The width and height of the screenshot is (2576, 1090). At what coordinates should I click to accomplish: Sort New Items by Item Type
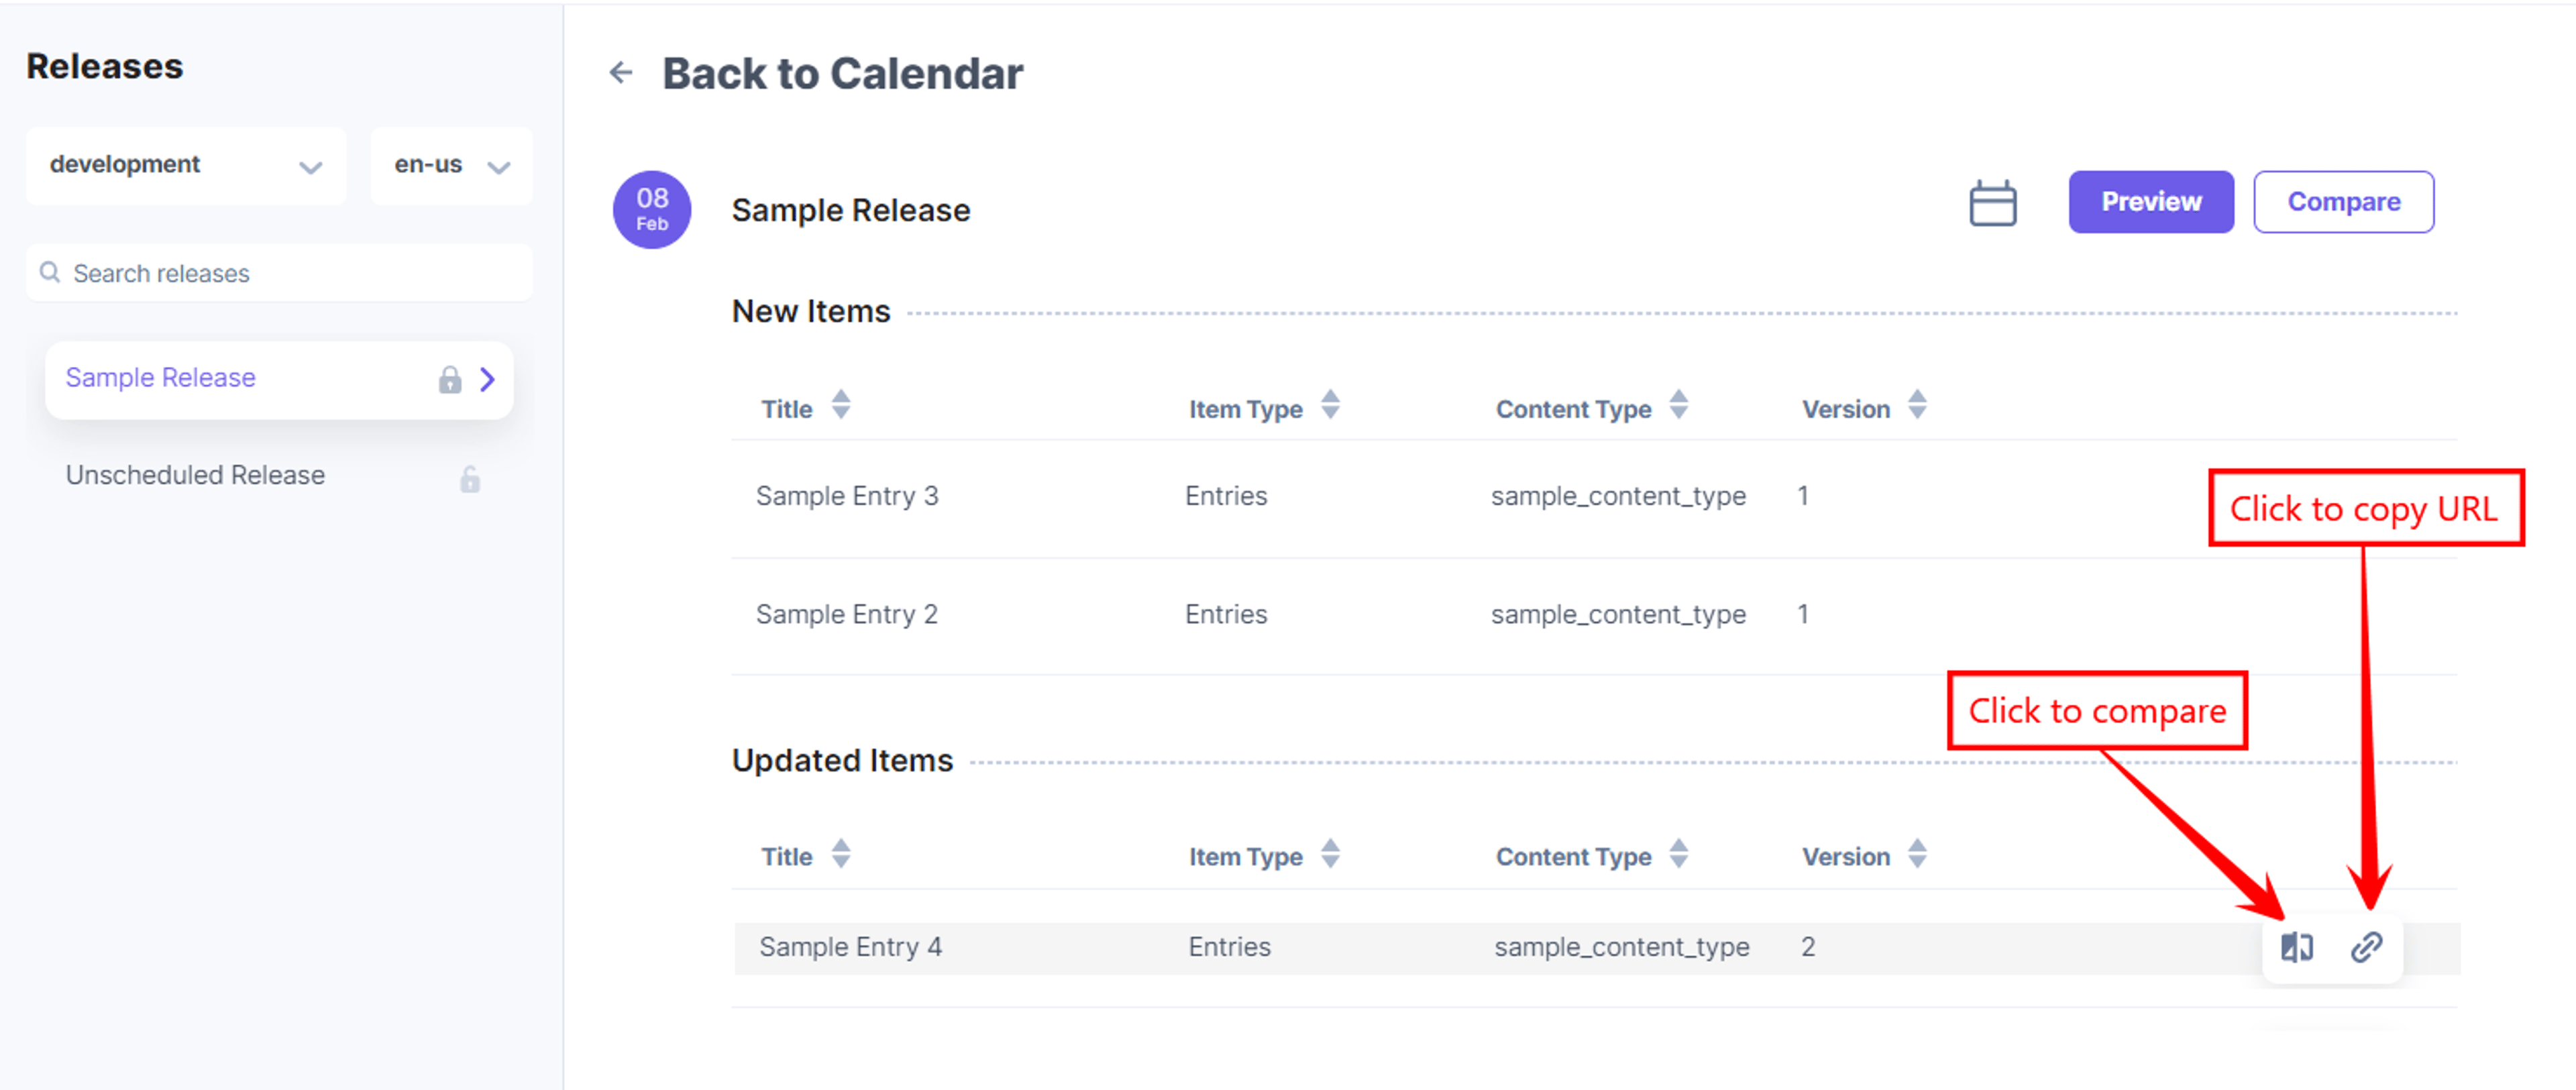click(x=1330, y=405)
